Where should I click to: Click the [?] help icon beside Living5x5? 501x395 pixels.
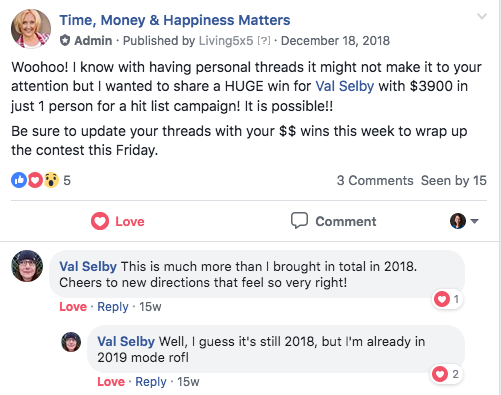[264, 41]
